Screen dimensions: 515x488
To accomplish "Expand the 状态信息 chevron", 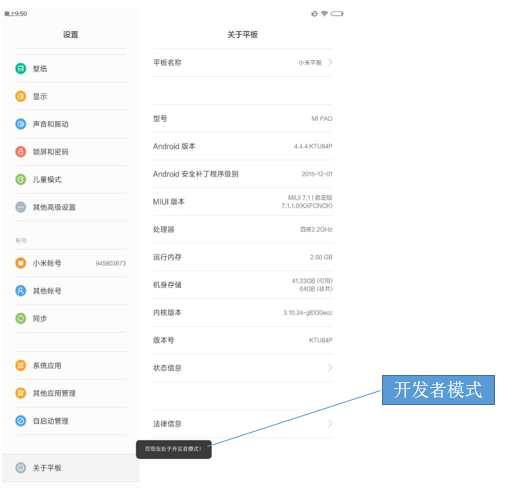I will (x=330, y=368).
